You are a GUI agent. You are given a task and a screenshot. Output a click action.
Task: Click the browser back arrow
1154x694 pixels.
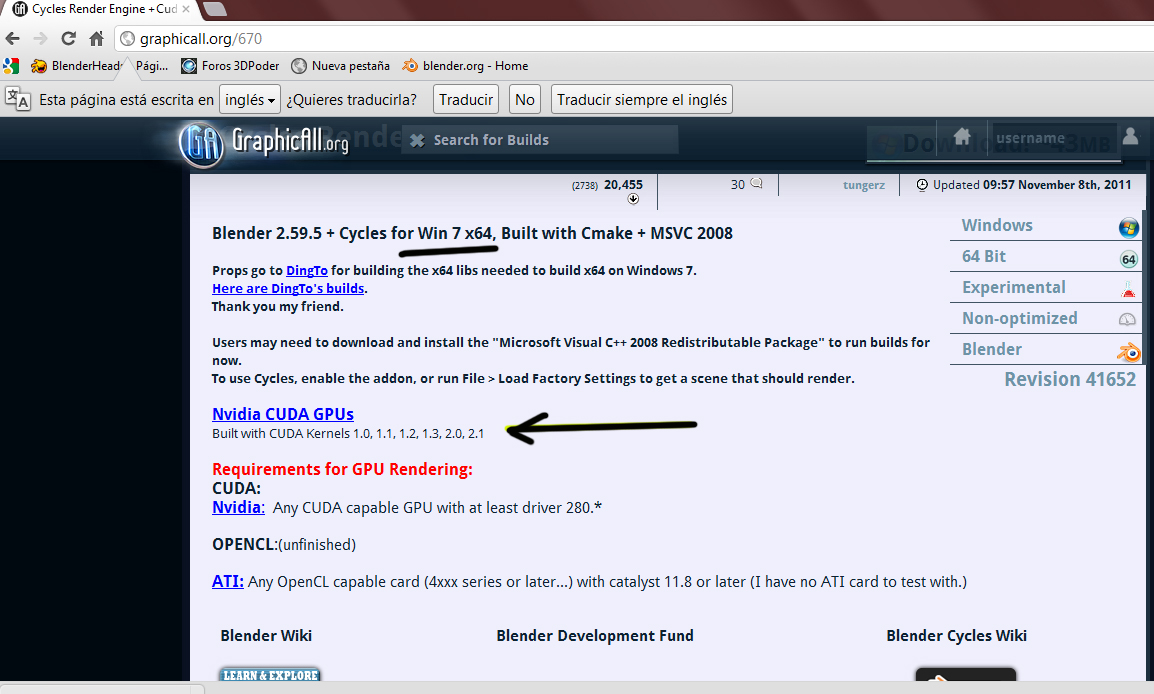[13, 38]
